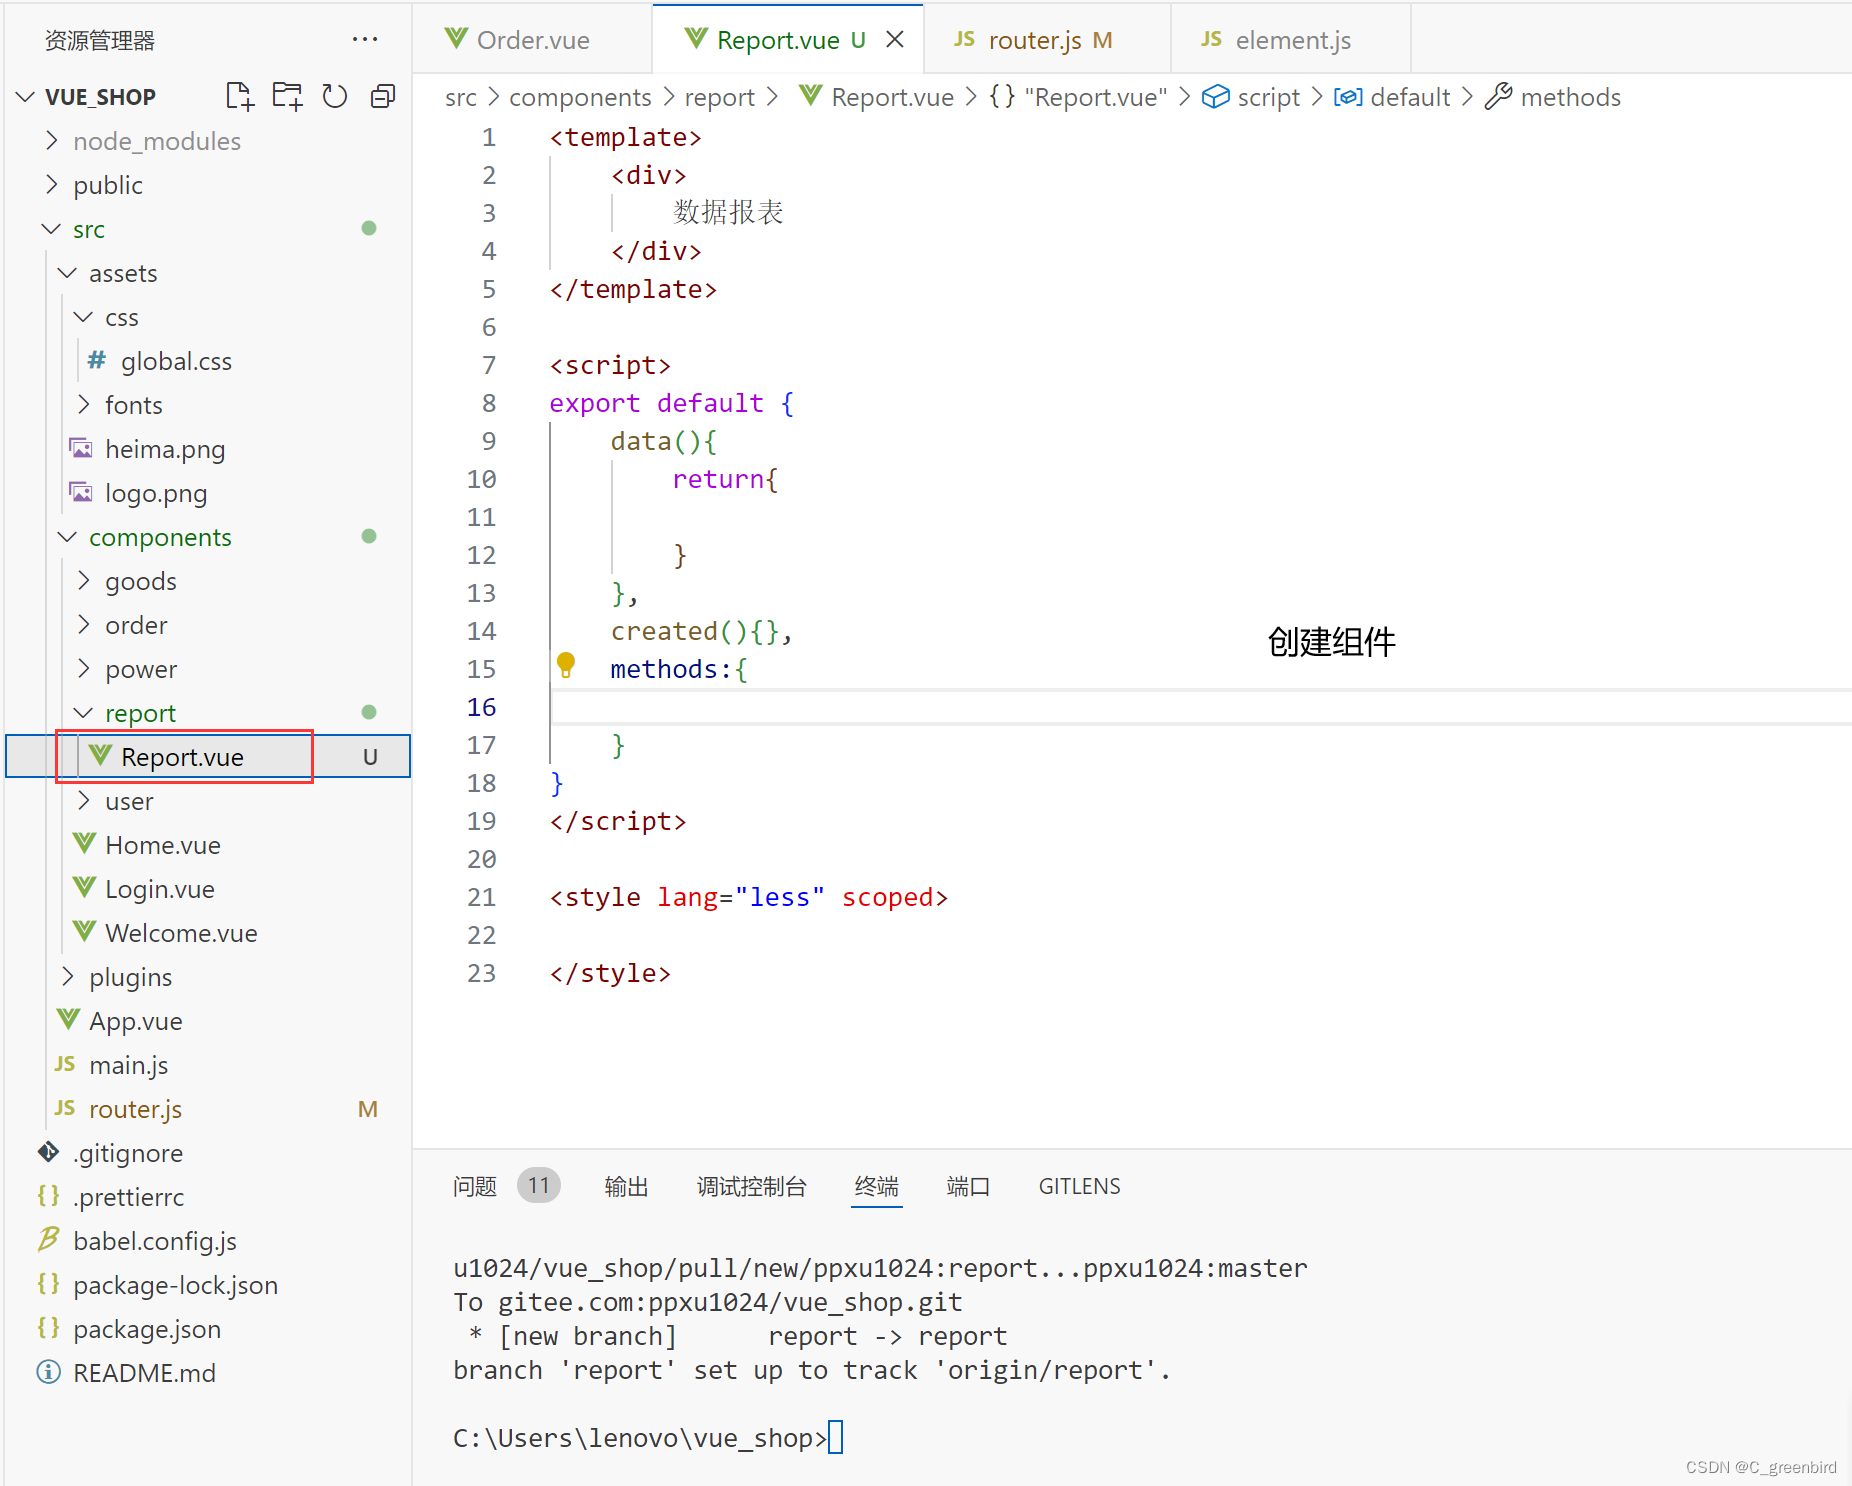
Task: Click the JS icon beside main.js
Action: click(x=65, y=1064)
